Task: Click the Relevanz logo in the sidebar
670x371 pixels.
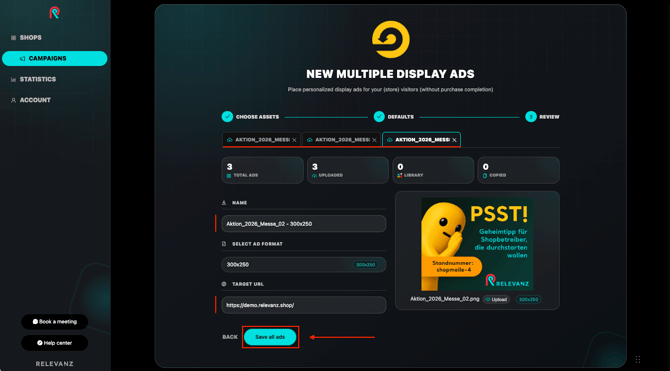Action: click(x=54, y=13)
